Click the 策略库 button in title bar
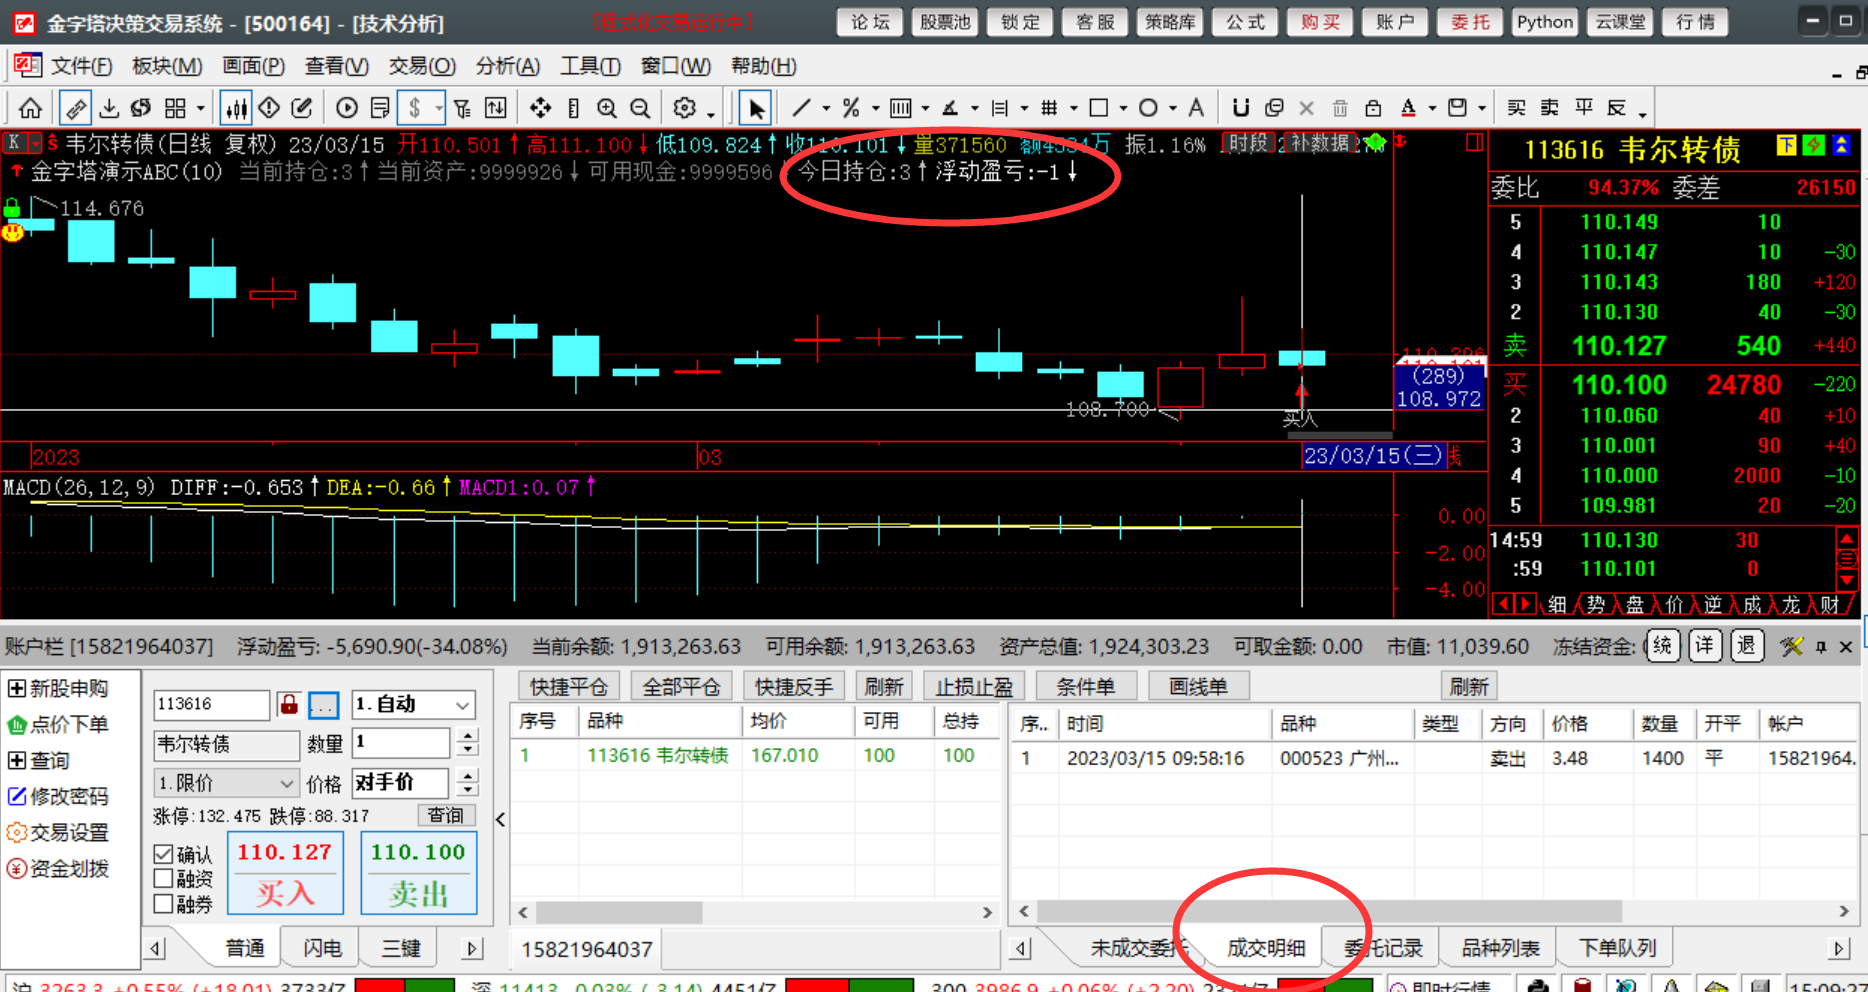Screen dimensions: 1868x992 tap(1170, 22)
